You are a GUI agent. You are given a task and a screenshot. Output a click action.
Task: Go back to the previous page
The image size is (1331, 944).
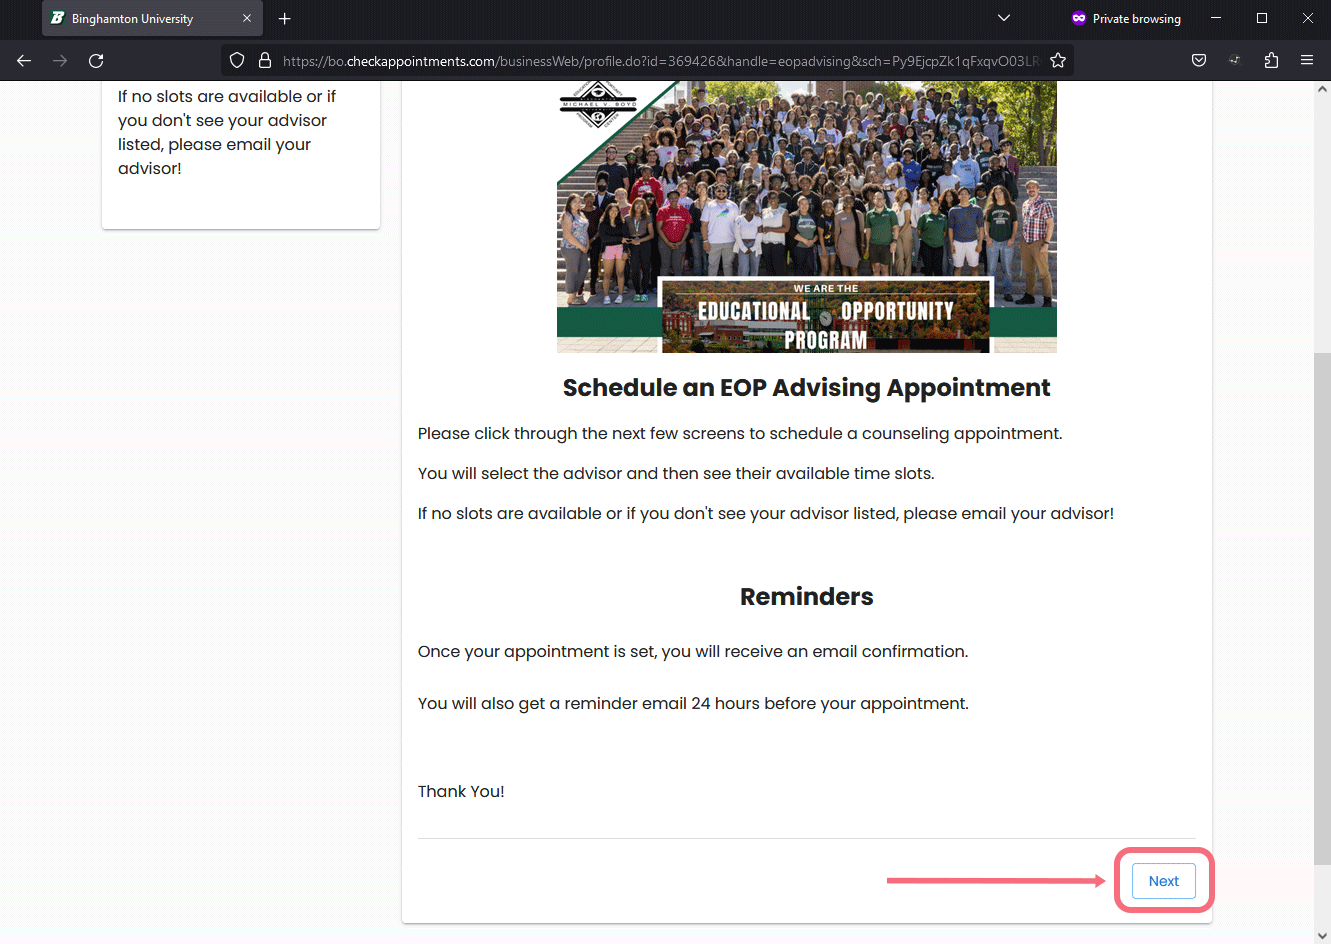coord(24,61)
